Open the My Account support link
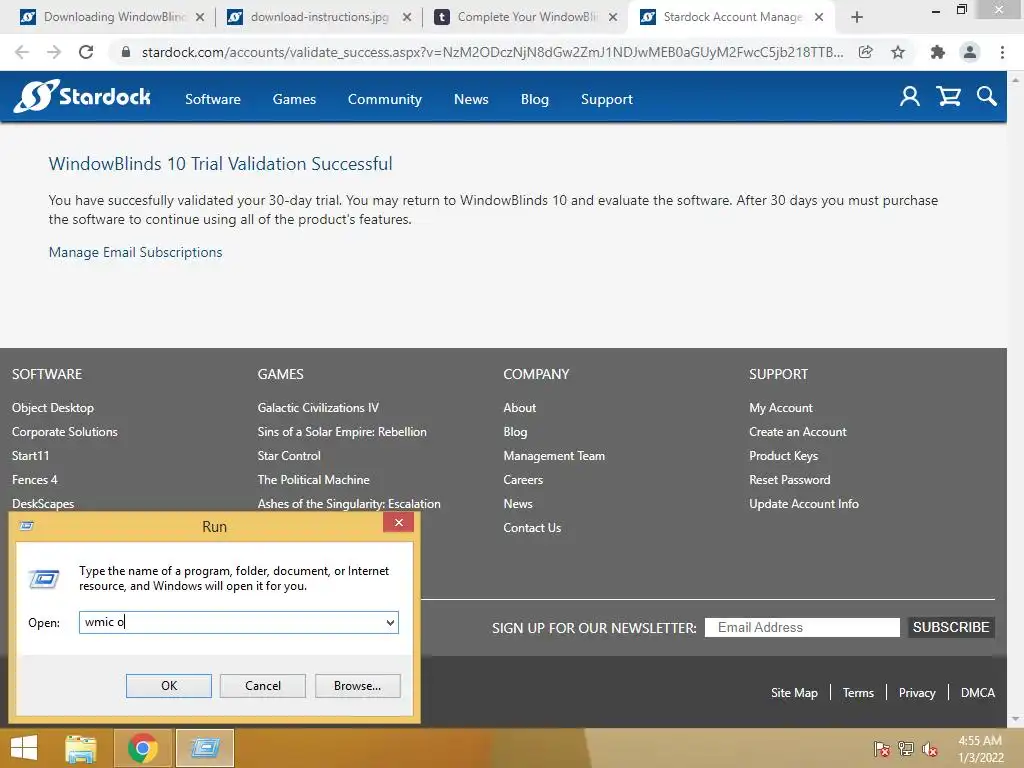The width and height of the screenshot is (1024, 768). [781, 408]
